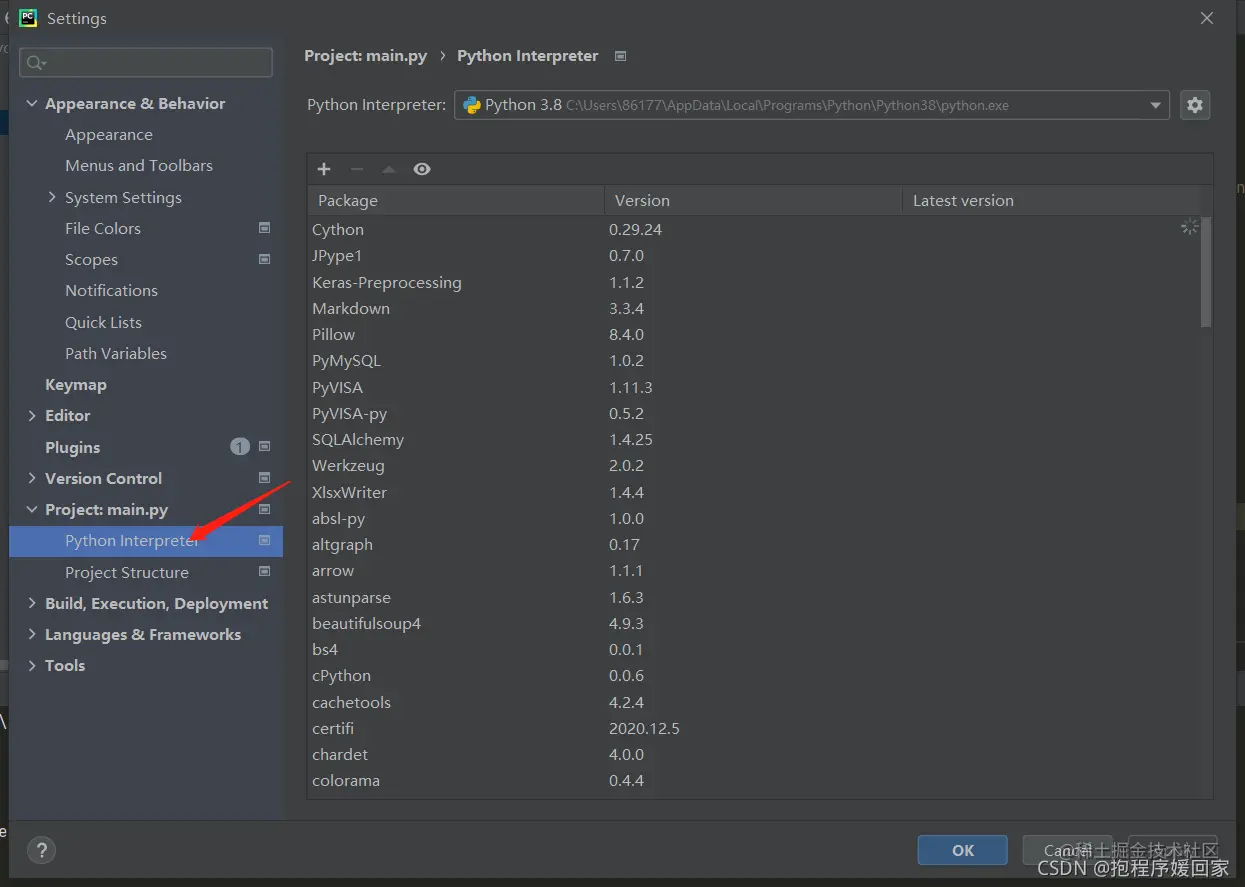Select the PyVISA-py package row
Image resolution: width=1245 pixels, height=887 pixels.
[x=754, y=413]
